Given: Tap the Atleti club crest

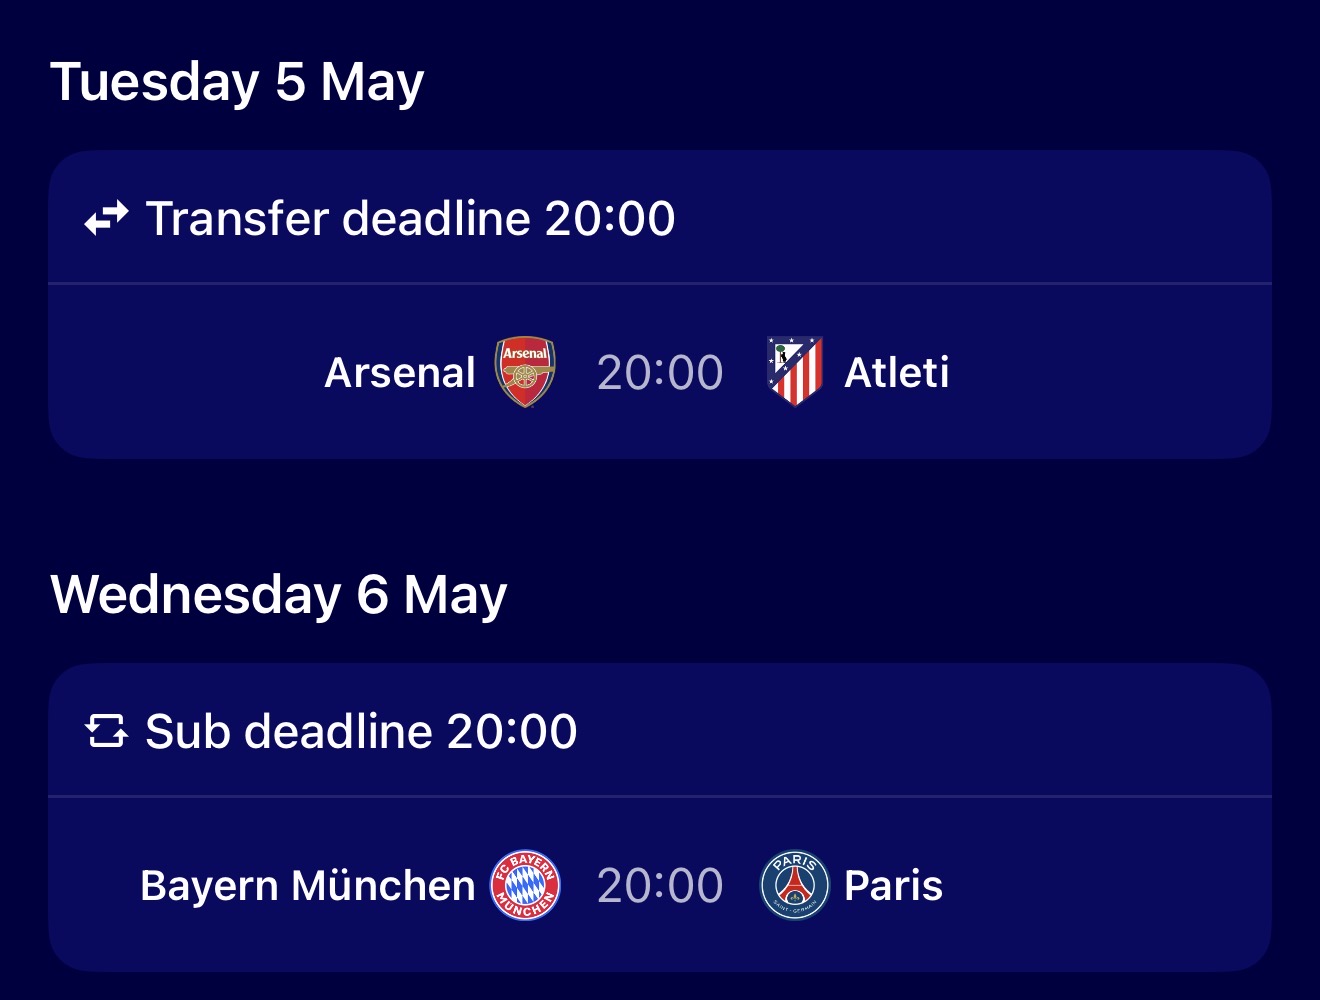Looking at the screenshot, I should [x=794, y=372].
